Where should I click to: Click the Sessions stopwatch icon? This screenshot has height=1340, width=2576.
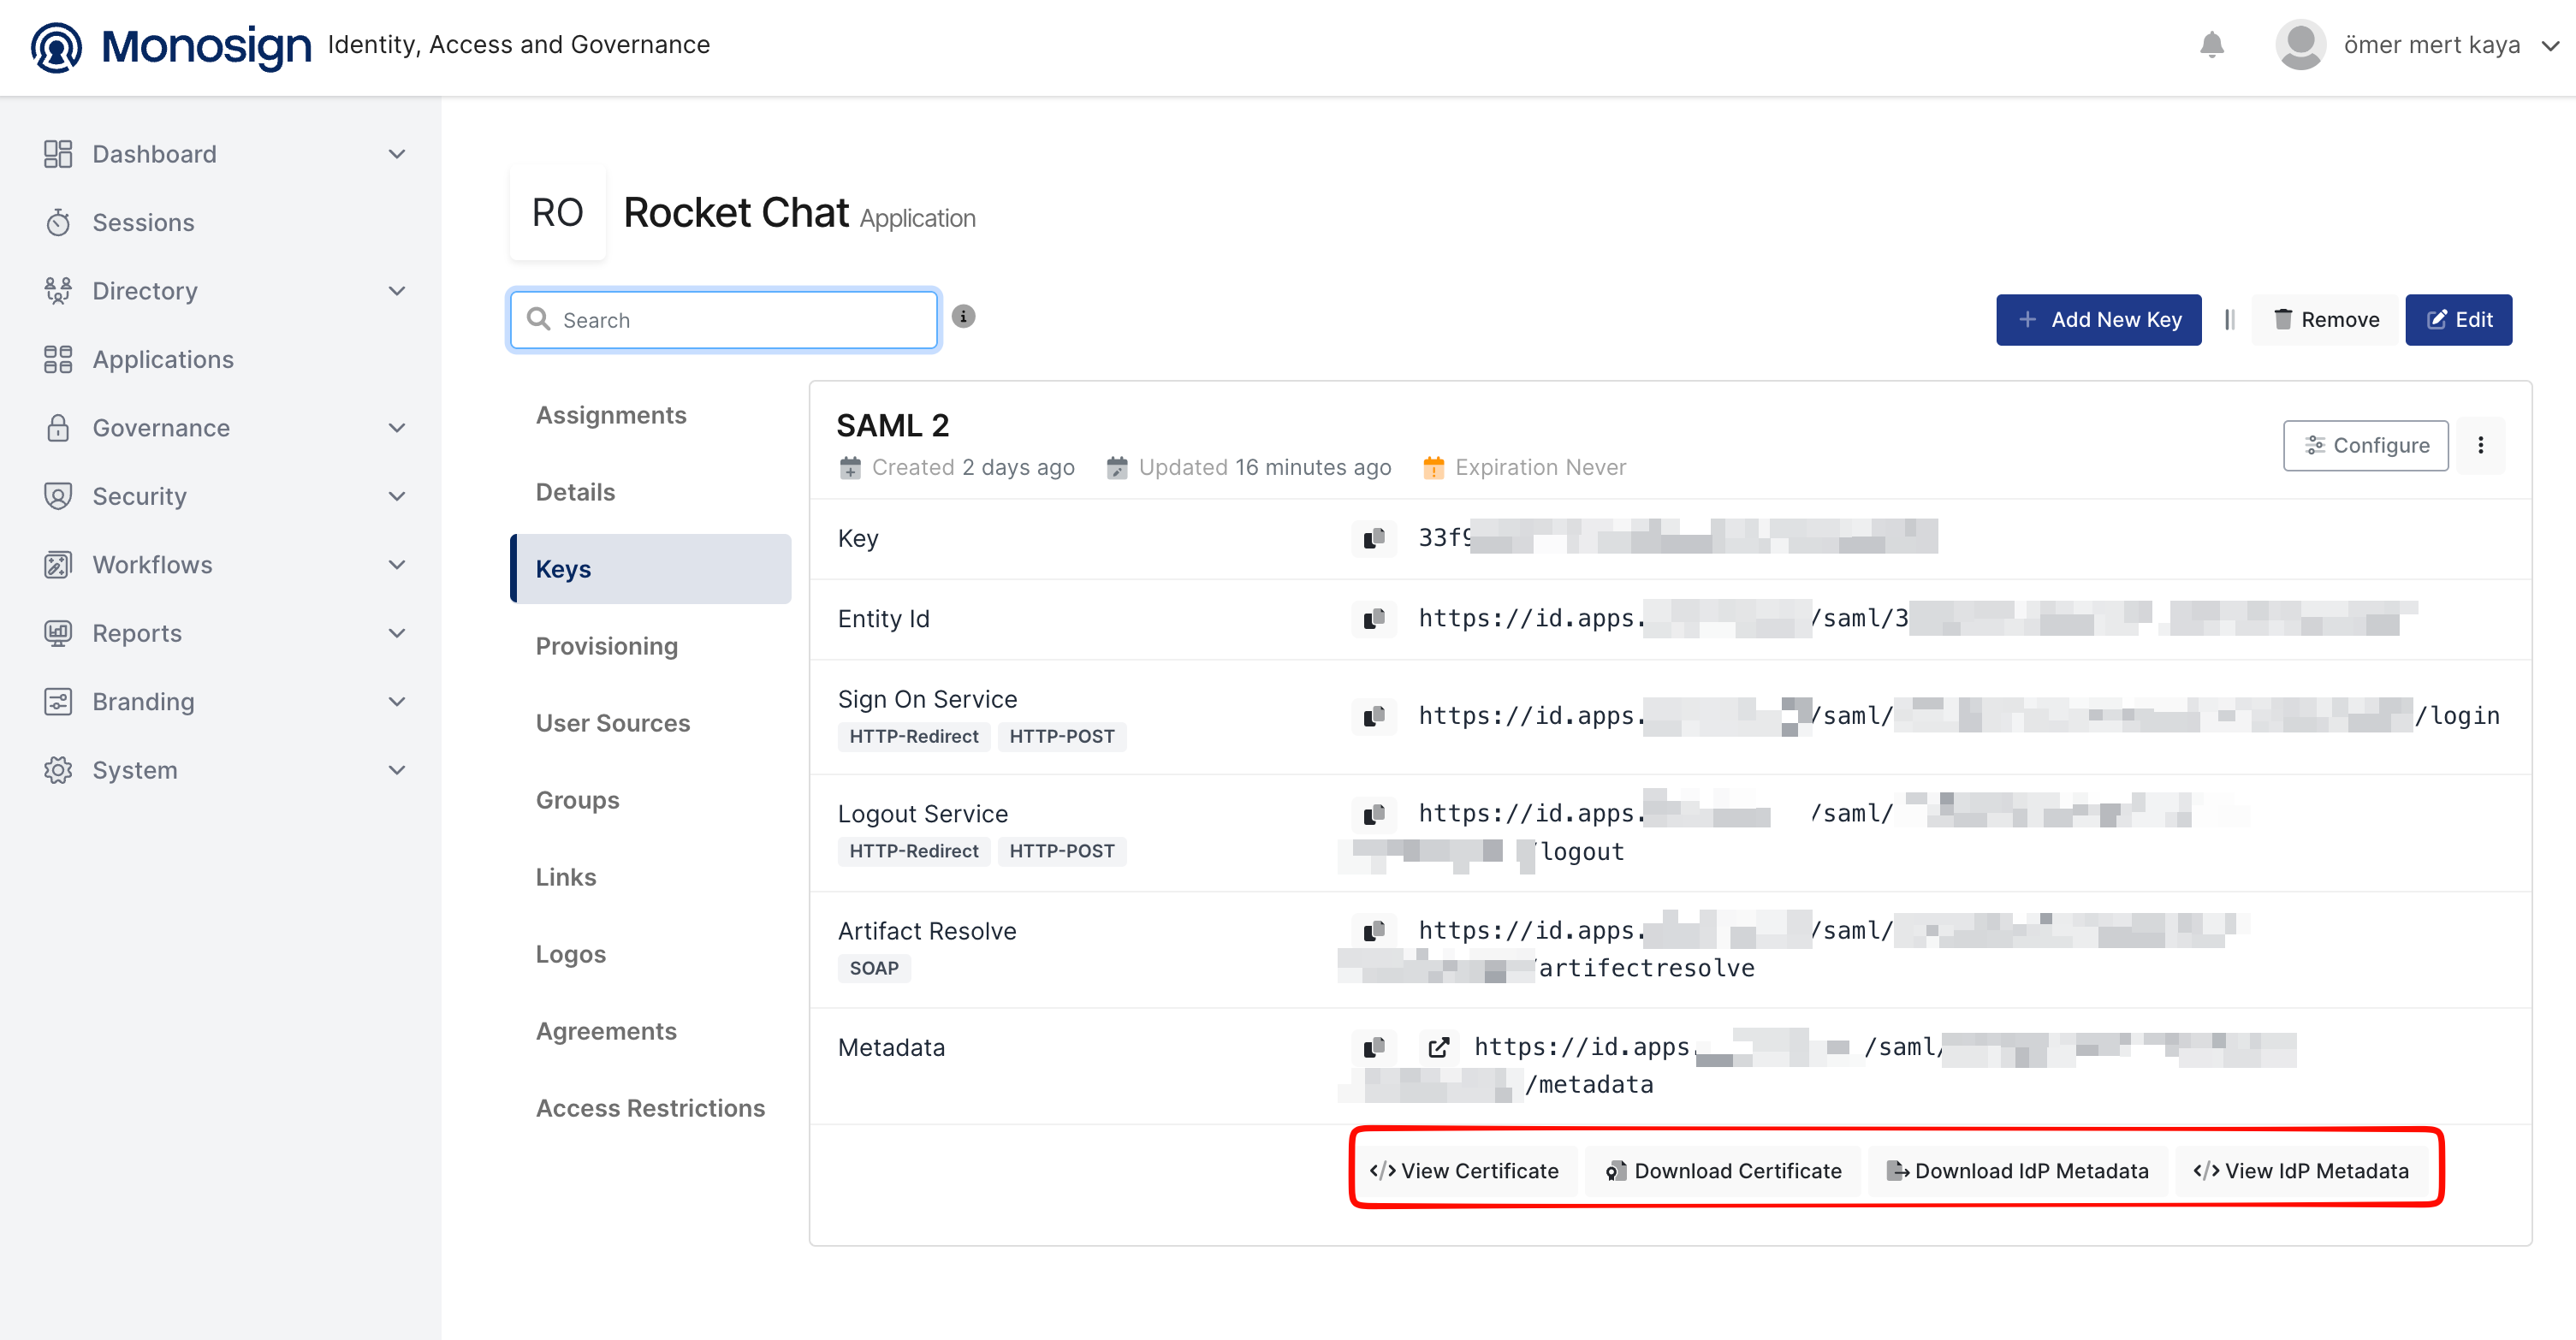click(x=58, y=222)
